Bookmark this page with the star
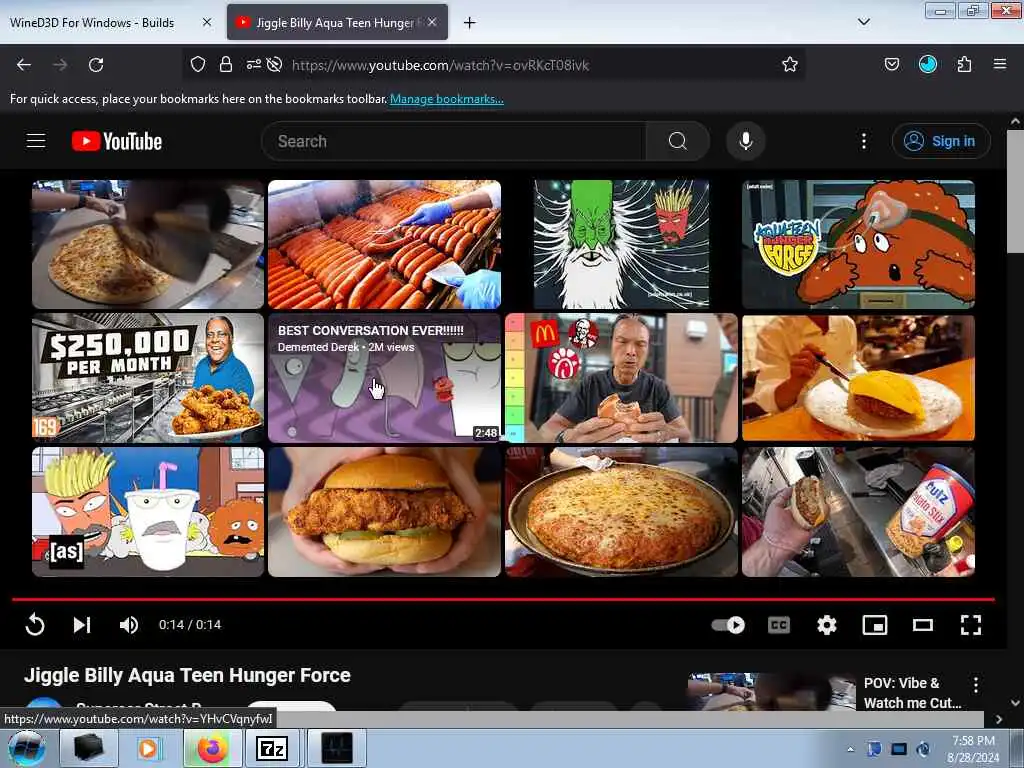Image resolution: width=1024 pixels, height=768 pixels. 790,64
